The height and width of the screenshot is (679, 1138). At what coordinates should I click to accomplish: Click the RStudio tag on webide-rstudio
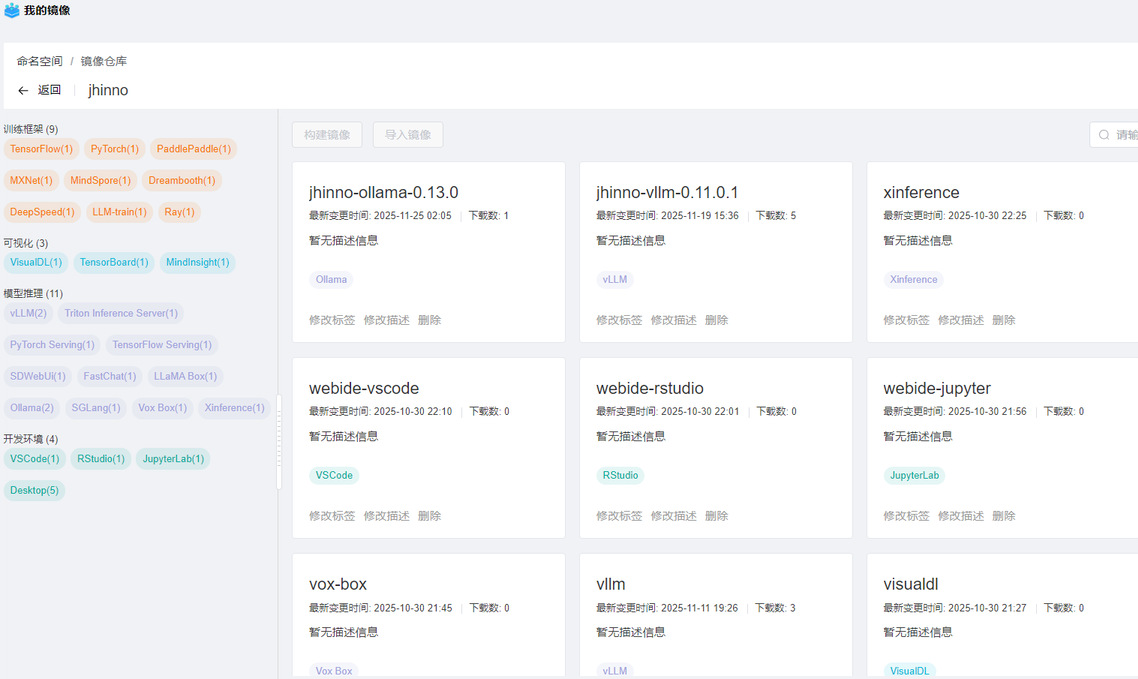point(620,475)
